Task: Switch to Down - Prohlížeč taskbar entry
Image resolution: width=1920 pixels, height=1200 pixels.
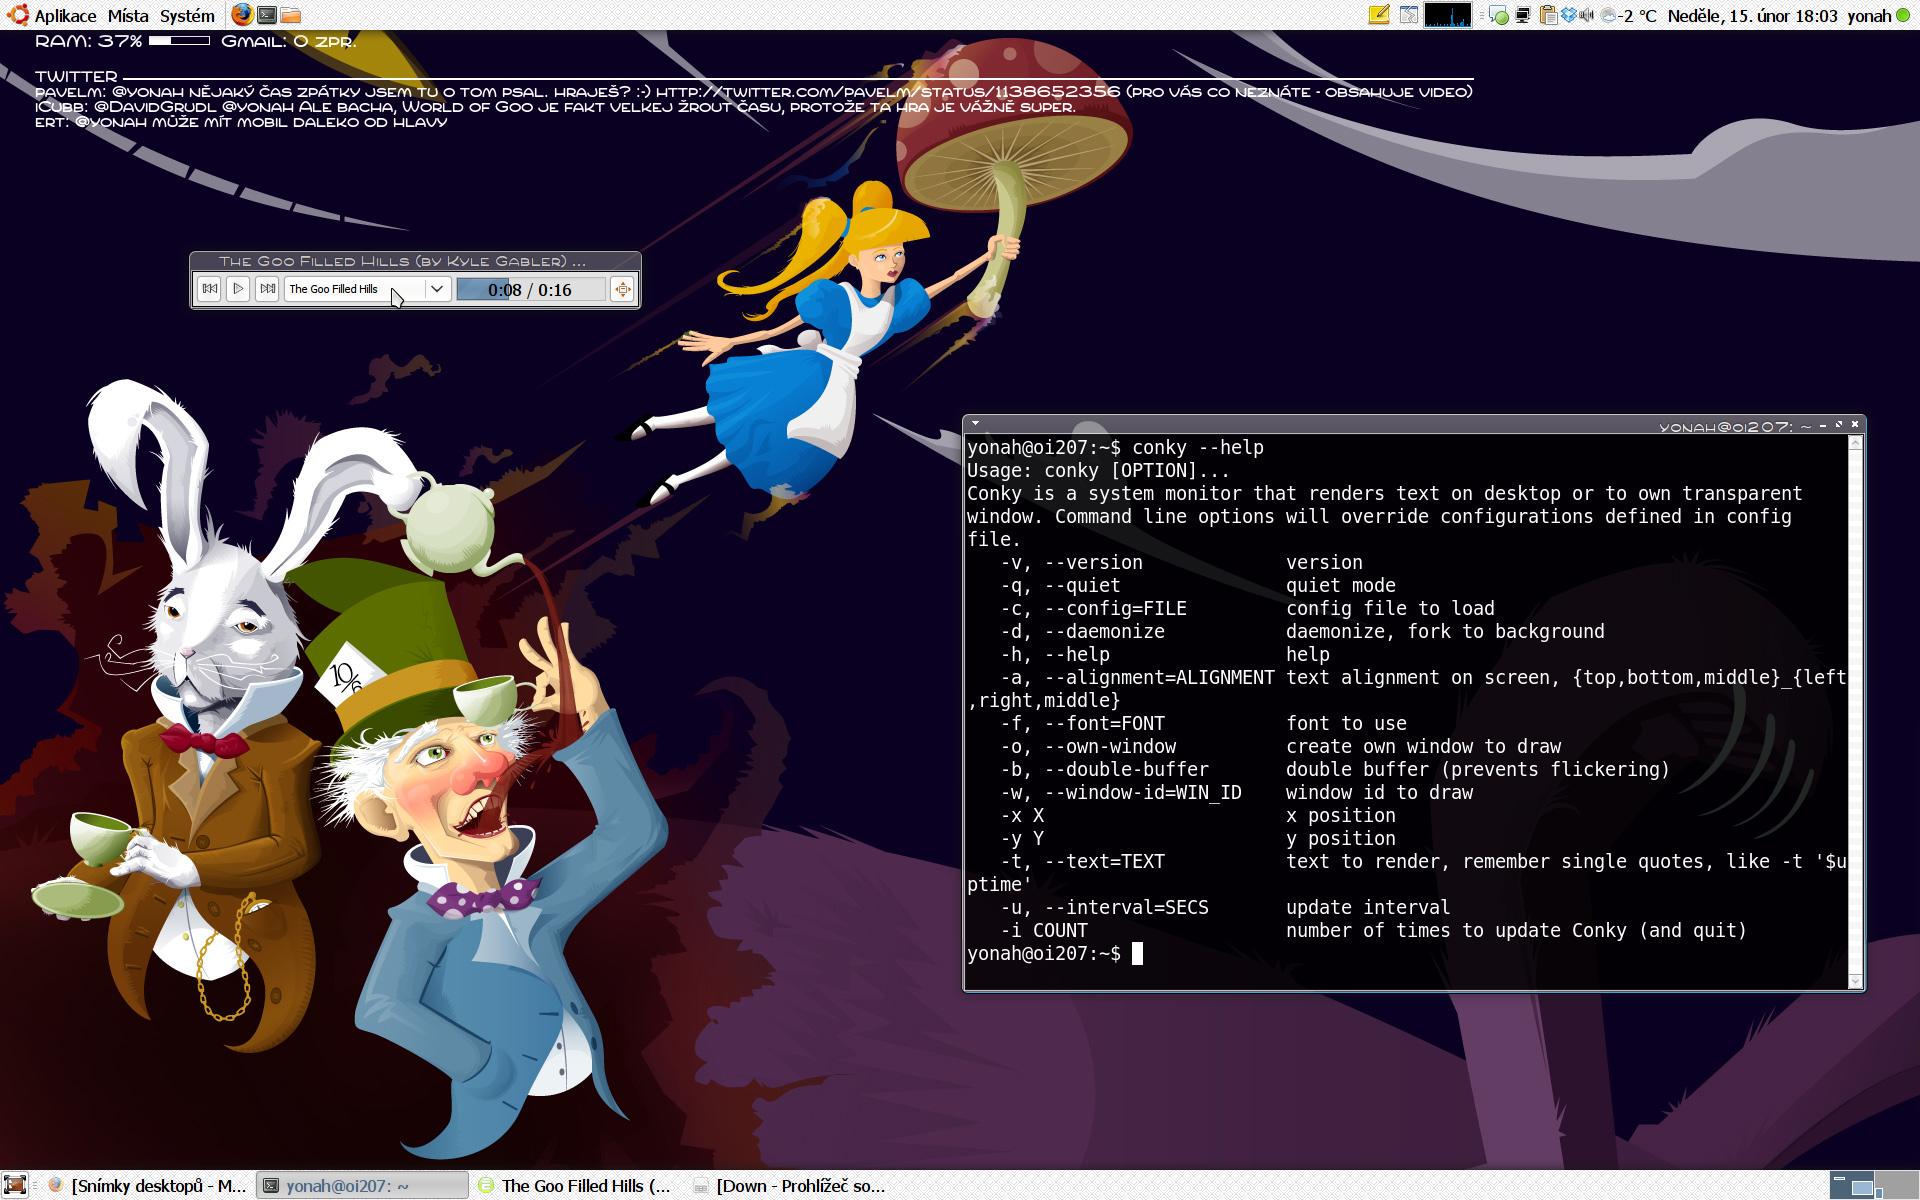Action: click(790, 1186)
